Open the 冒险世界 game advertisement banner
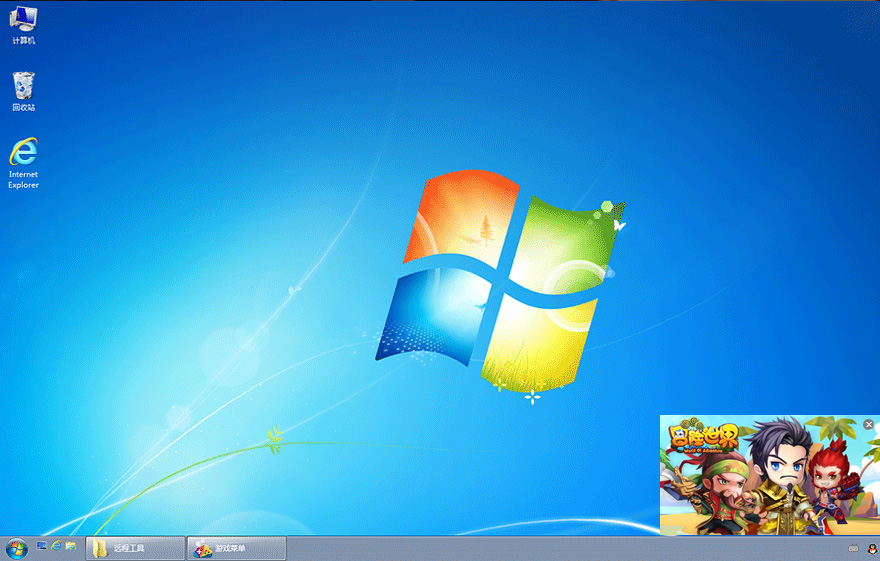 769,475
